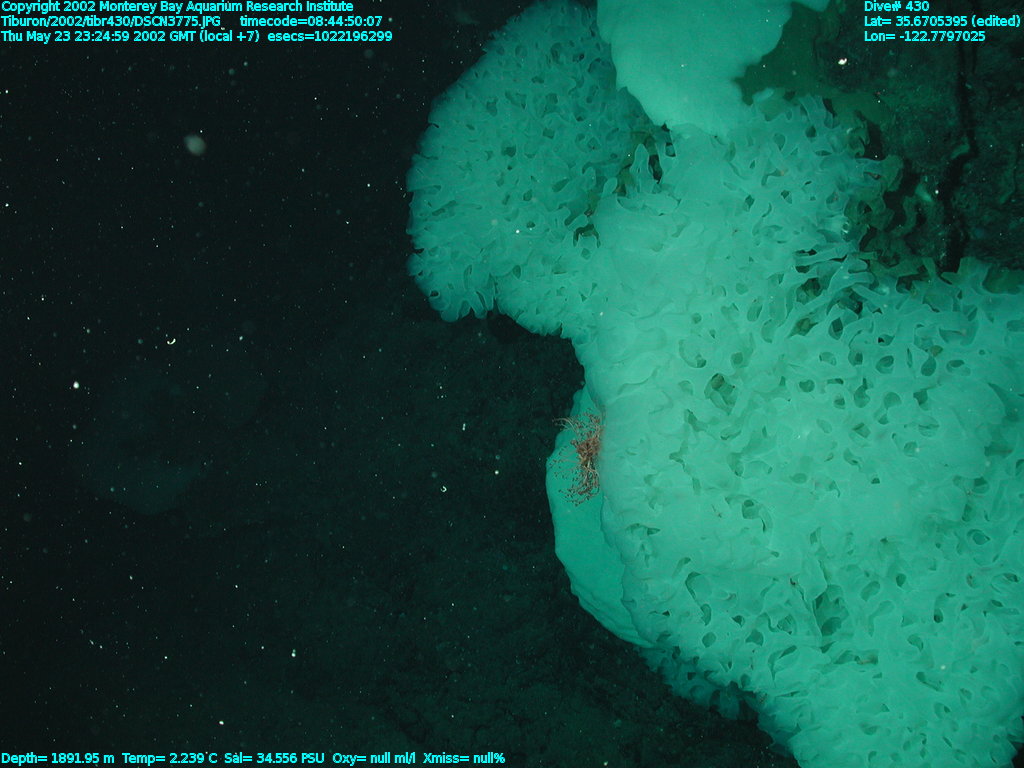Click the 'Depth= 1891.95 m' reading

[58, 758]
